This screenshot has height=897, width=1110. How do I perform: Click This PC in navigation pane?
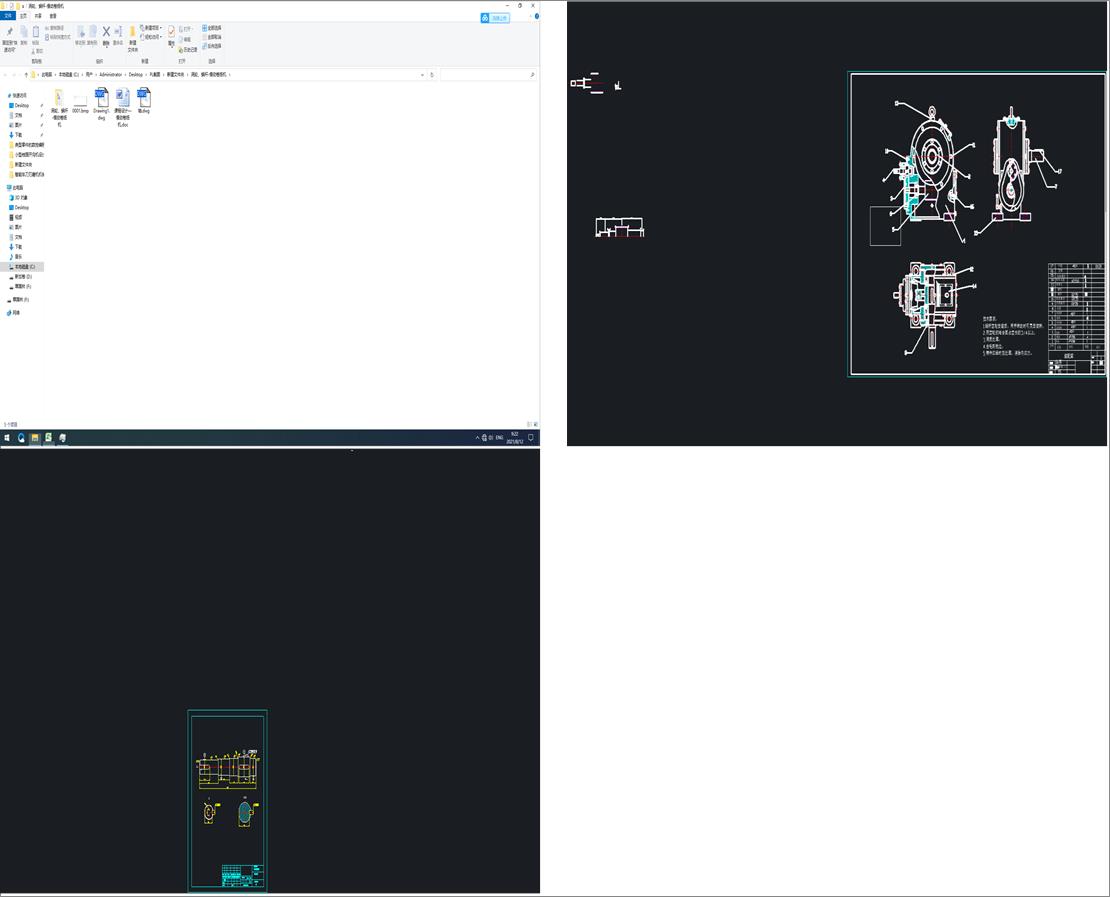tap(16, 188)
